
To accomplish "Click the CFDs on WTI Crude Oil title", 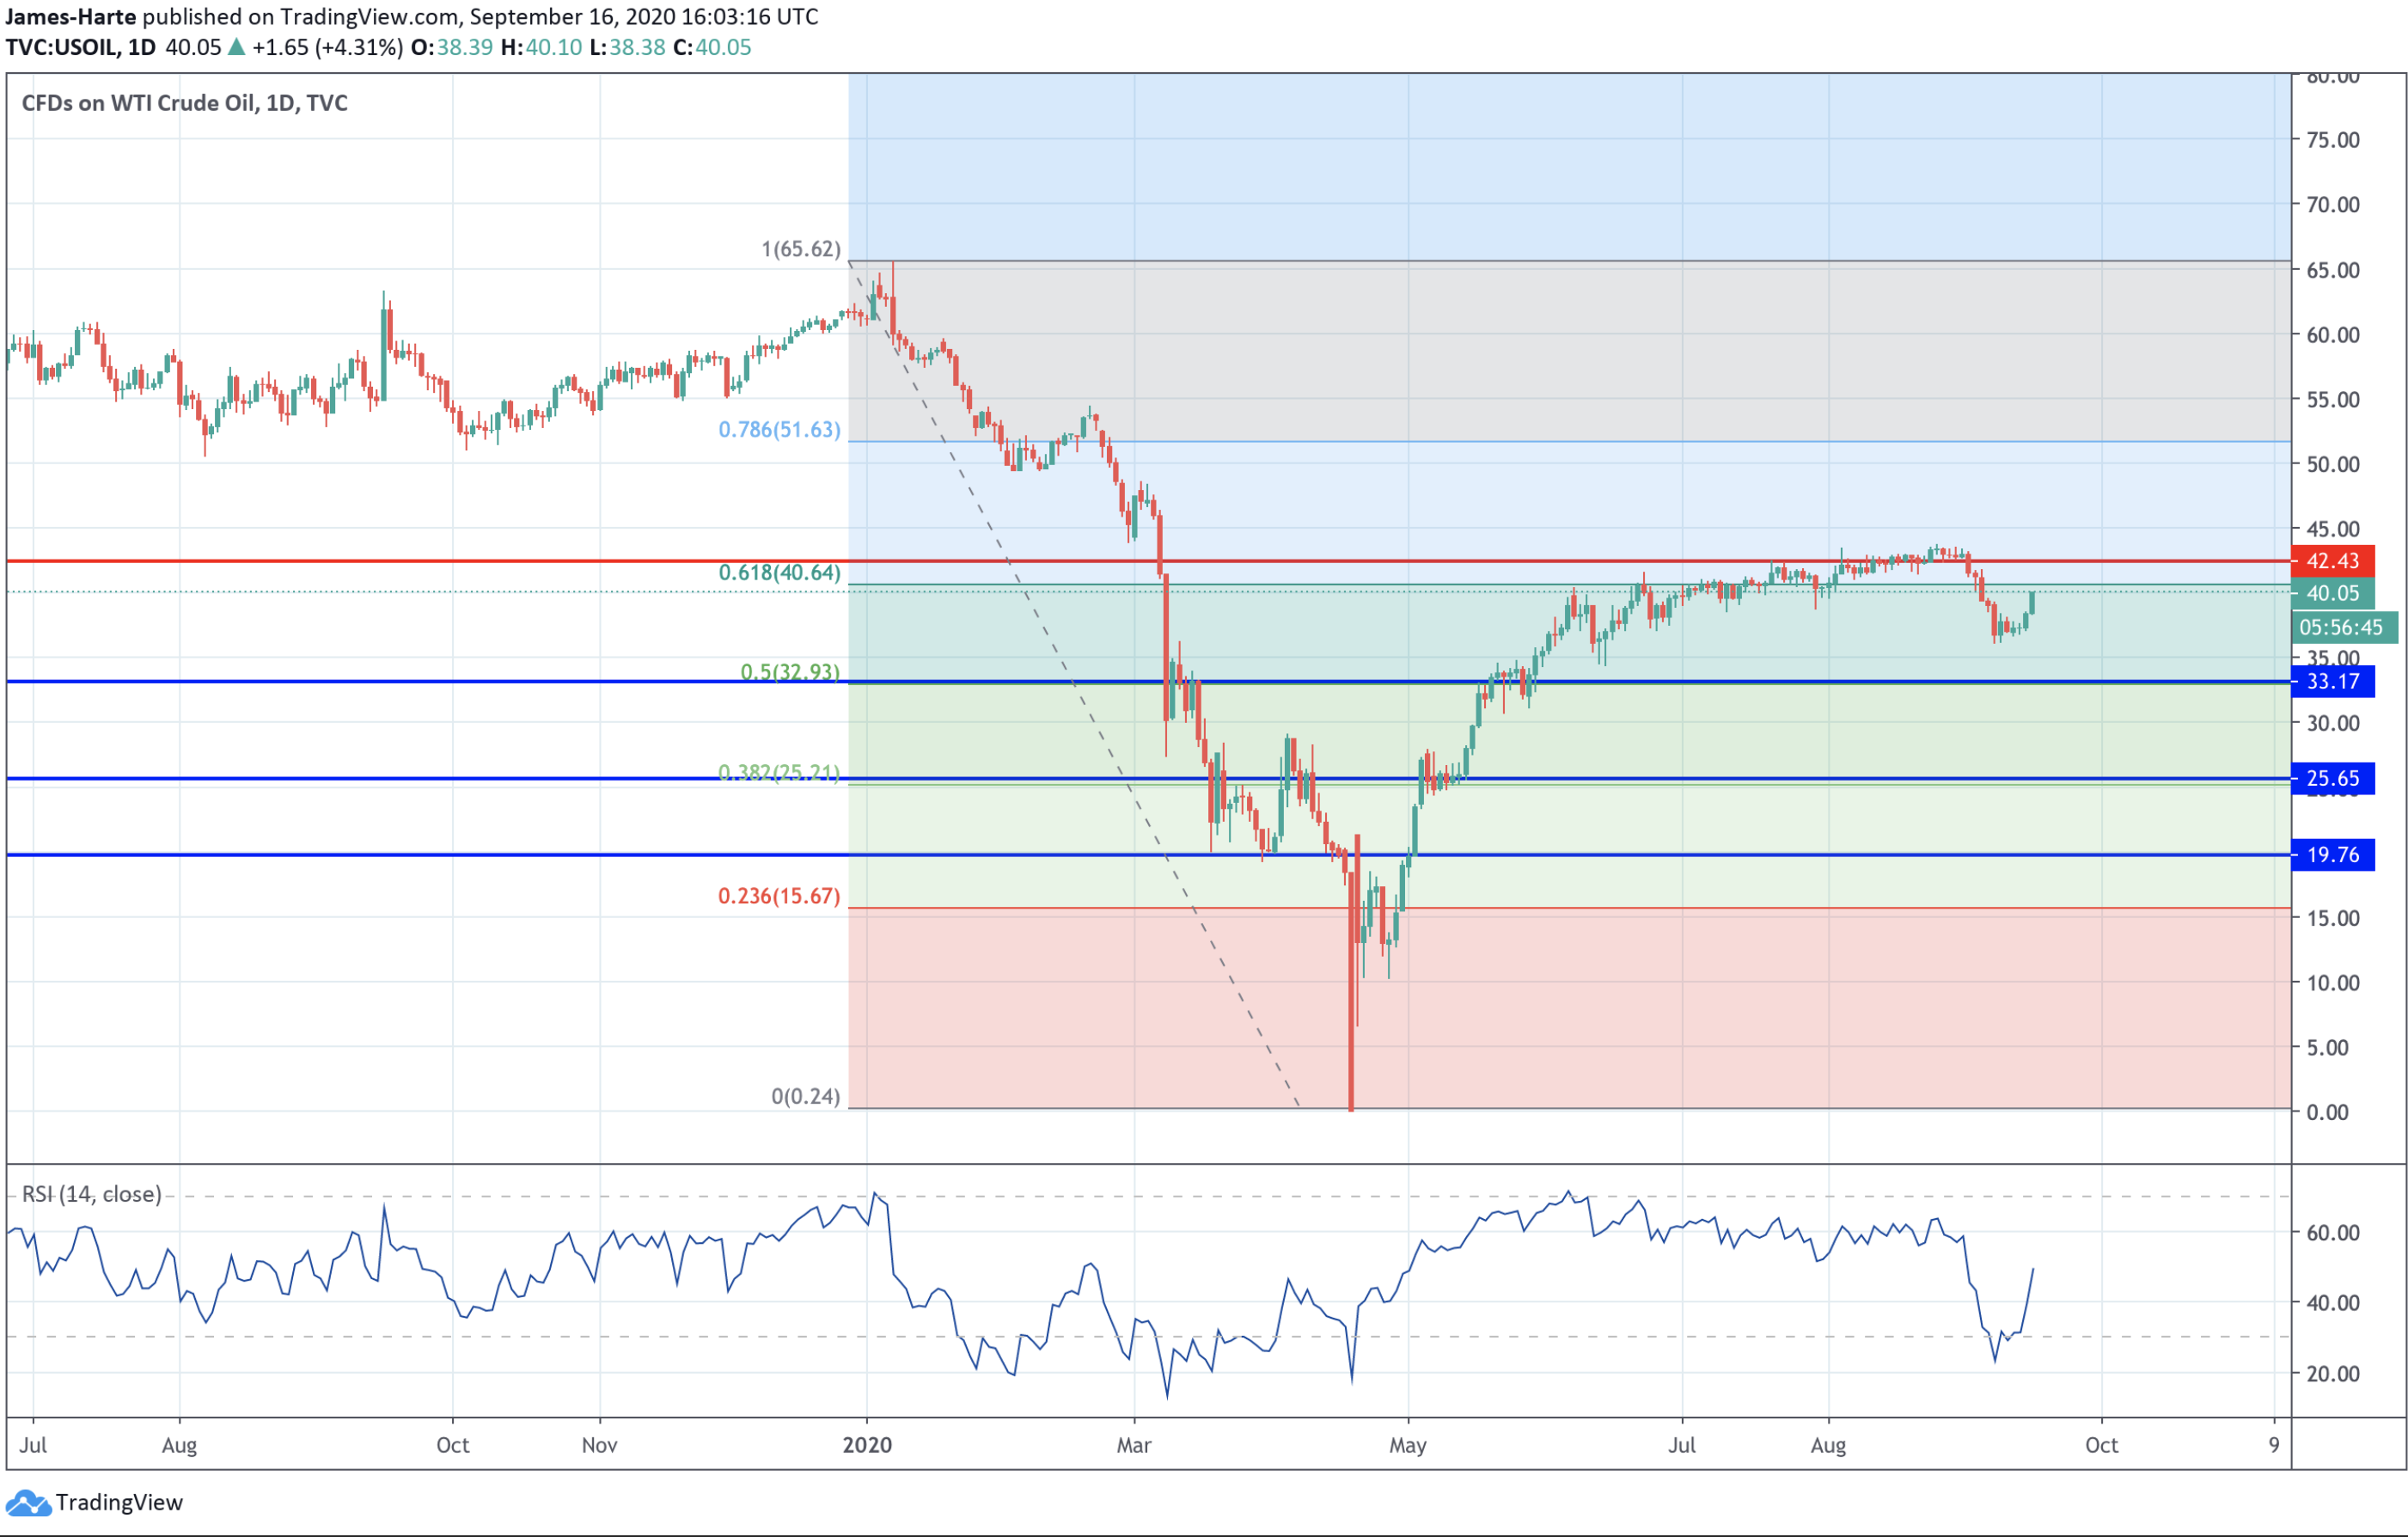I will 184,103.
